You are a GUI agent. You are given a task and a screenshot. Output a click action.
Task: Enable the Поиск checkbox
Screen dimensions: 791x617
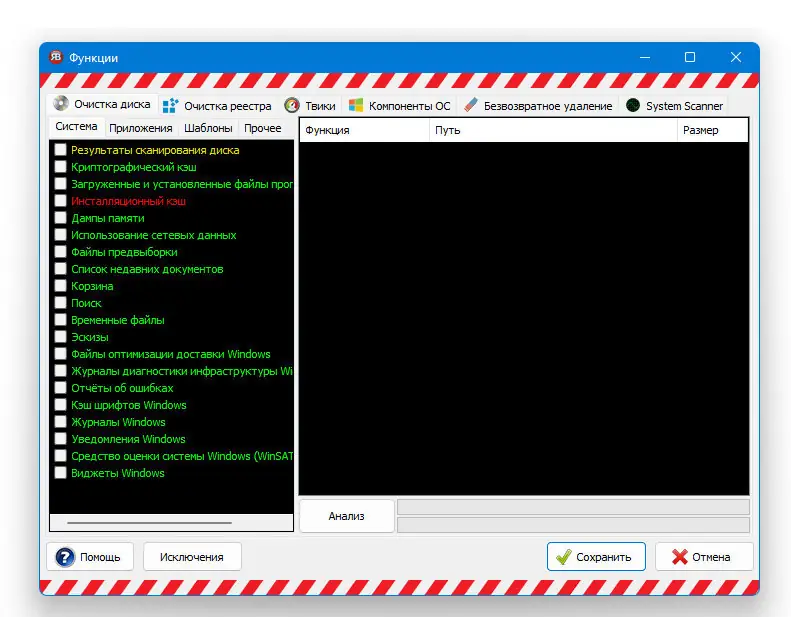61,302
